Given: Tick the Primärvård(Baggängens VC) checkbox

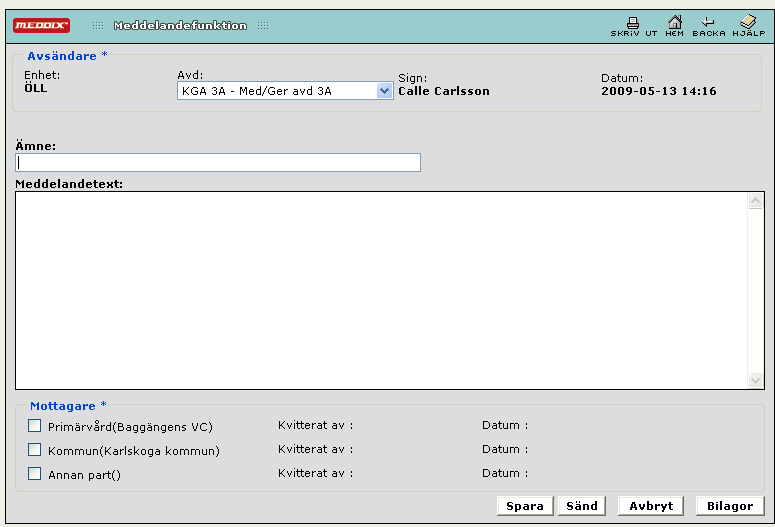Looking at the screenshot, I should [x=35, y=426].
